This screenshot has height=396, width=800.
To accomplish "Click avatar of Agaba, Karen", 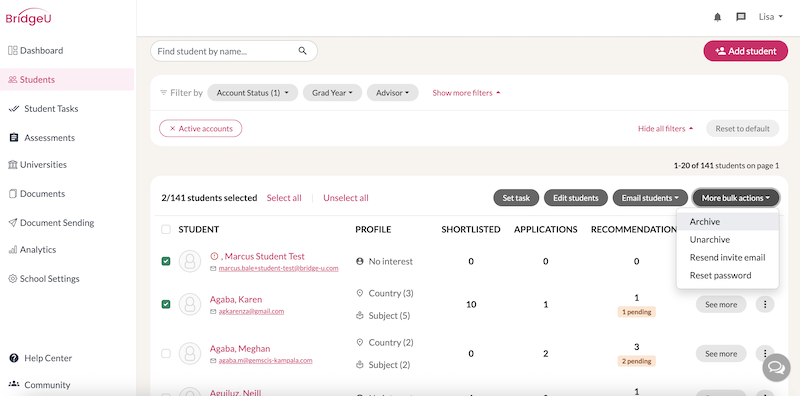I will tap(190, 304).
